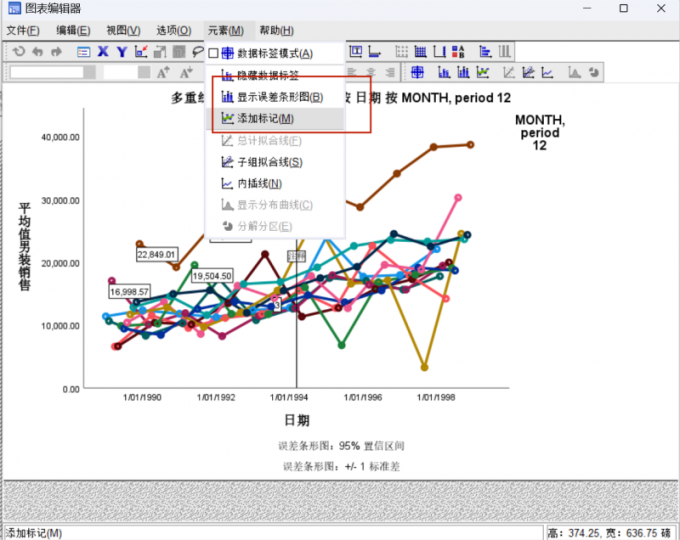Open the Properties window icon
This screenshot has width=680, height=540.
point(83,52)
